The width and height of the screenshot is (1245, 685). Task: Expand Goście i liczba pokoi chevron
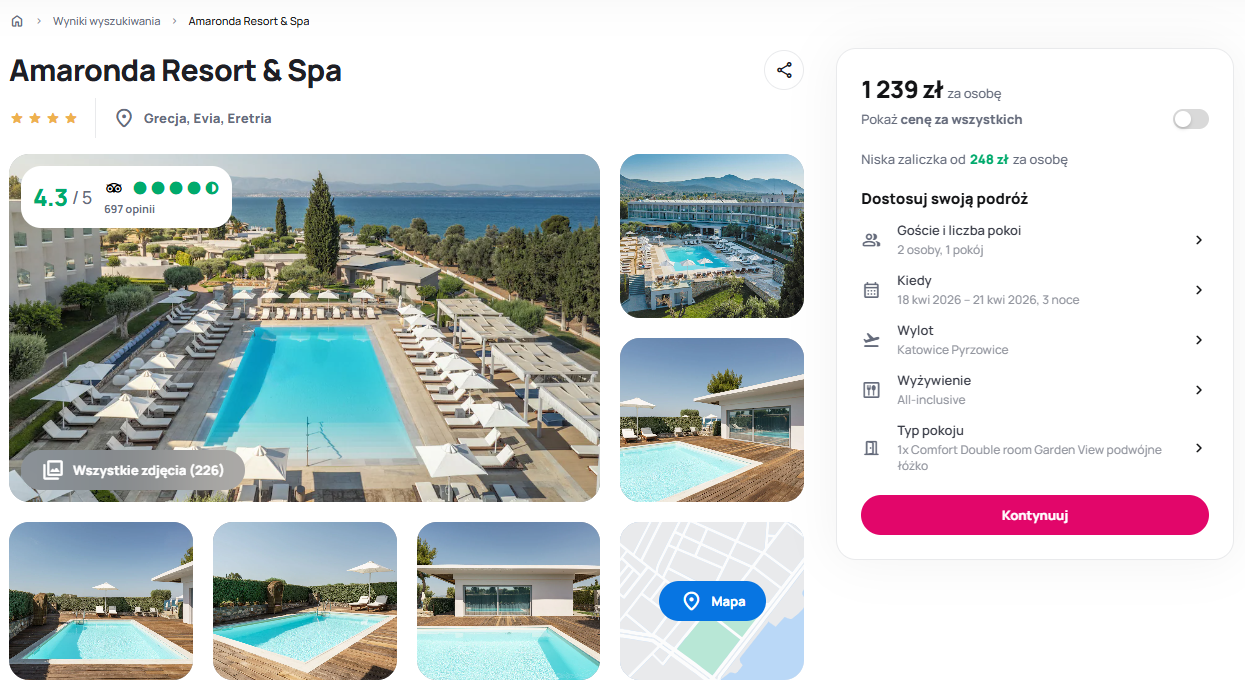coord(1199,240)
